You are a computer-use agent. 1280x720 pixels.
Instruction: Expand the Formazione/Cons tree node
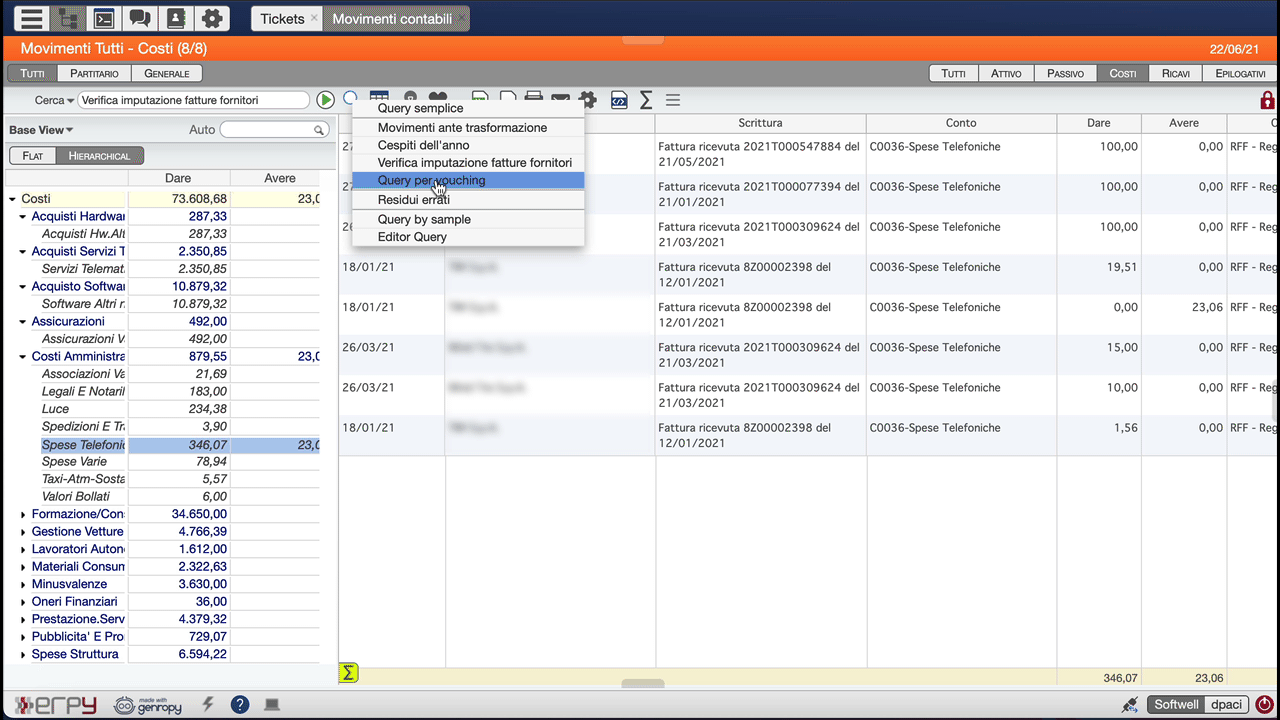pos(24,514)
